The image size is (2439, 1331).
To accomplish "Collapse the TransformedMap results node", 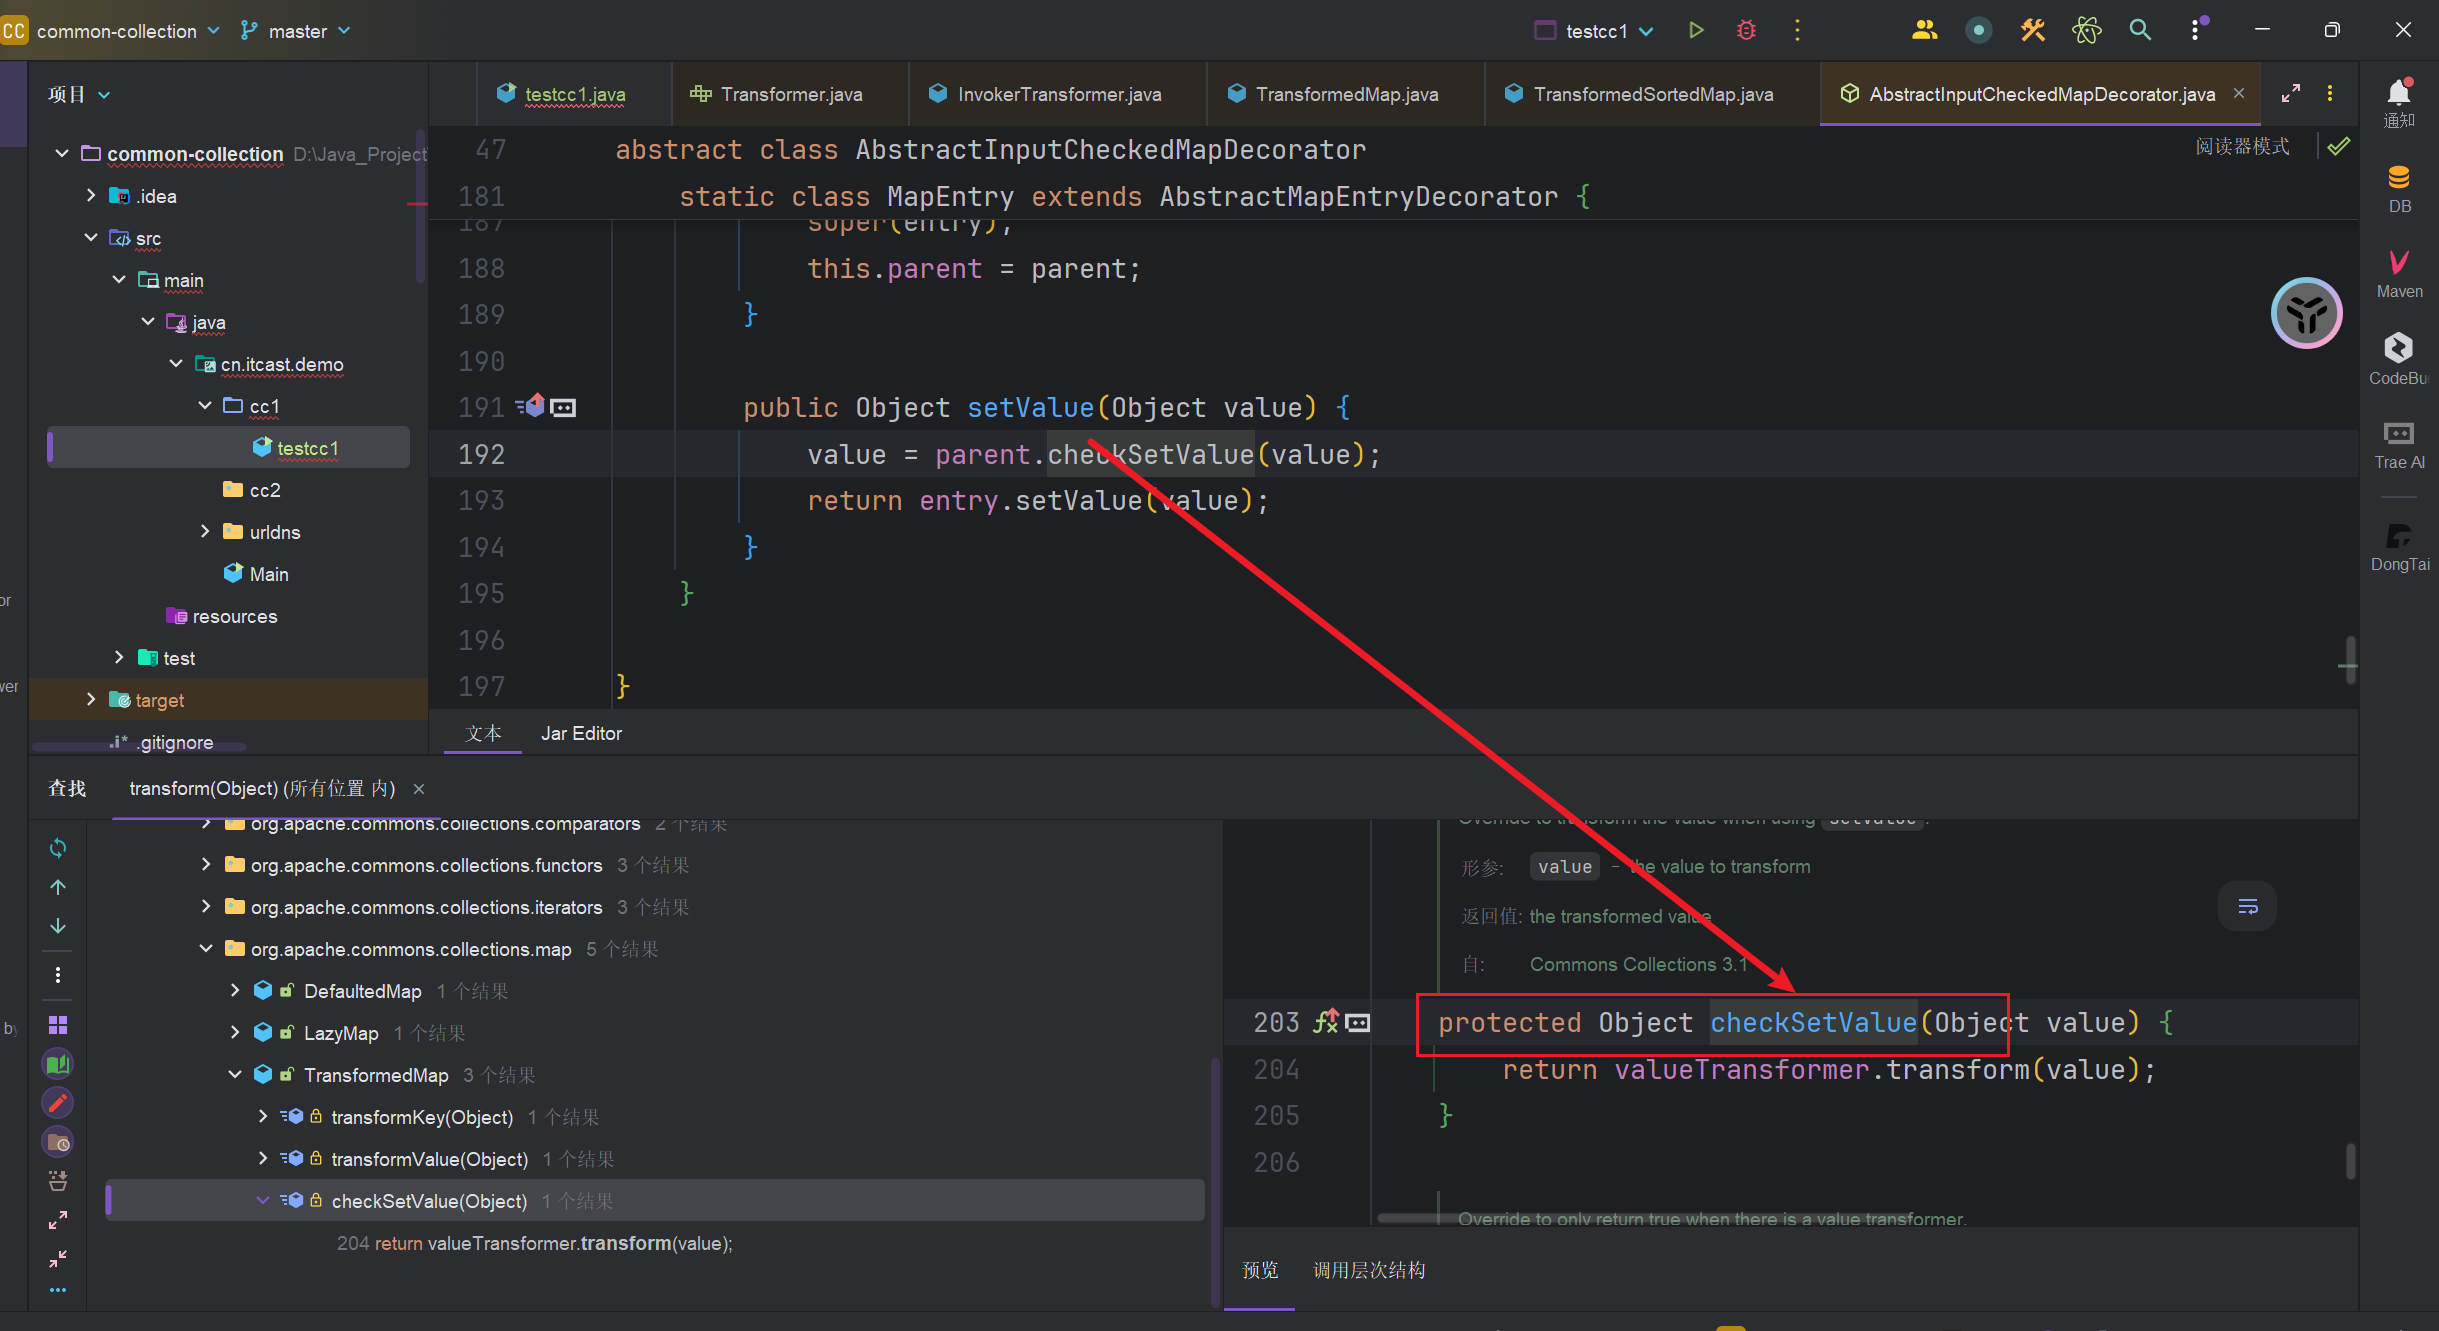I will pos(235,1074).
